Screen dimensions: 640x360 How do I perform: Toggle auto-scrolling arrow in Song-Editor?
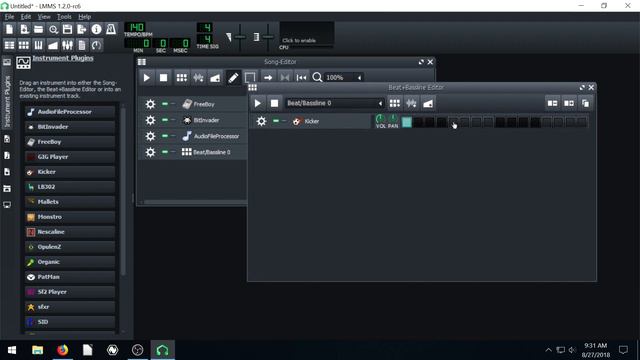(268, 78)
